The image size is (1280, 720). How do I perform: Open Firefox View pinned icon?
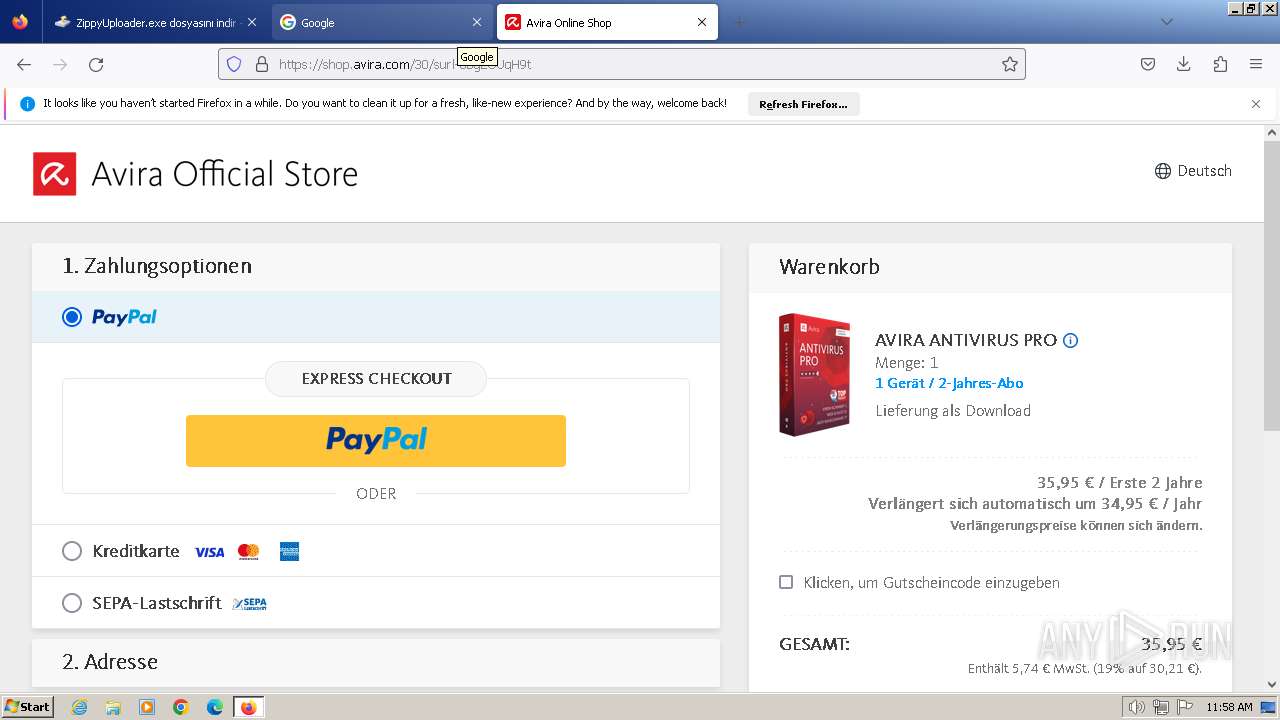(20, 22)
